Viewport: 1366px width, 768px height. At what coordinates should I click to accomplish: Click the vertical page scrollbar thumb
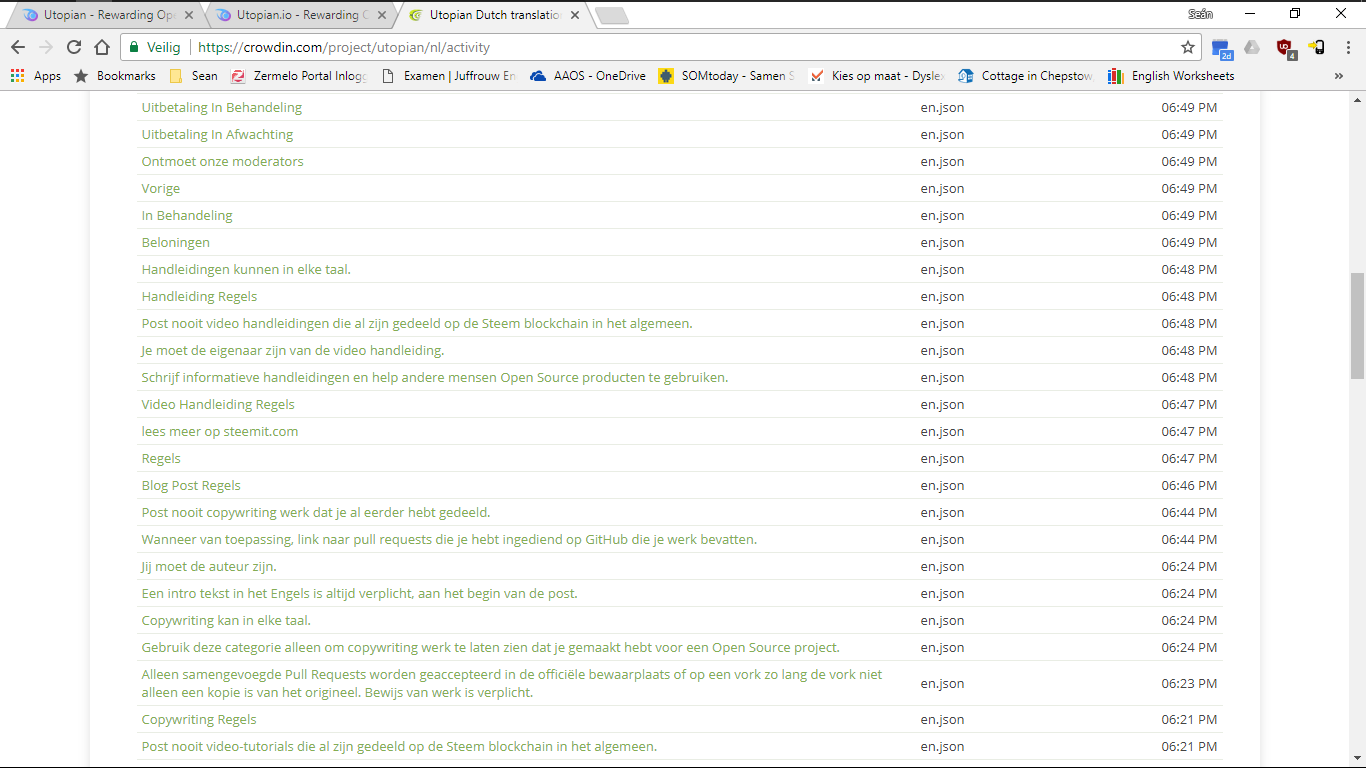click(x=1357, y=326)
